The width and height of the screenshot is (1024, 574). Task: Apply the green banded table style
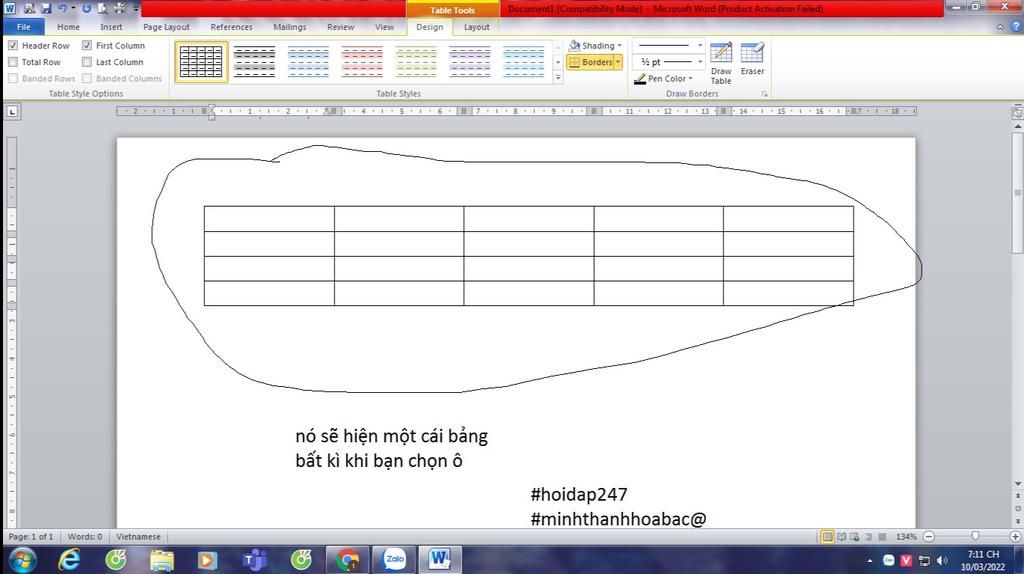[x=415, y=62]
